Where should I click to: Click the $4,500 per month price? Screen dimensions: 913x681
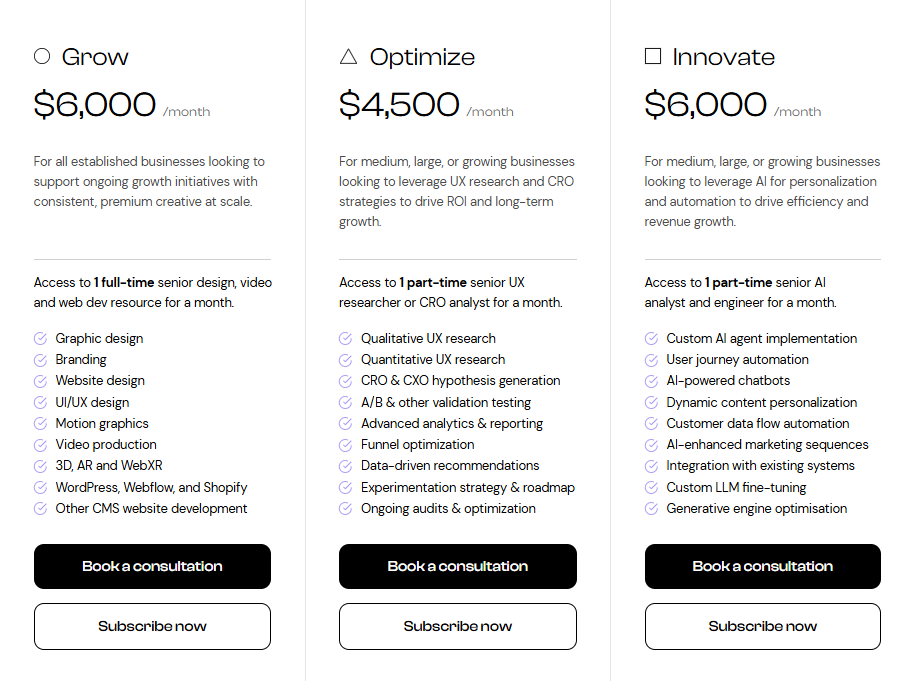click(x=399, y=104)
